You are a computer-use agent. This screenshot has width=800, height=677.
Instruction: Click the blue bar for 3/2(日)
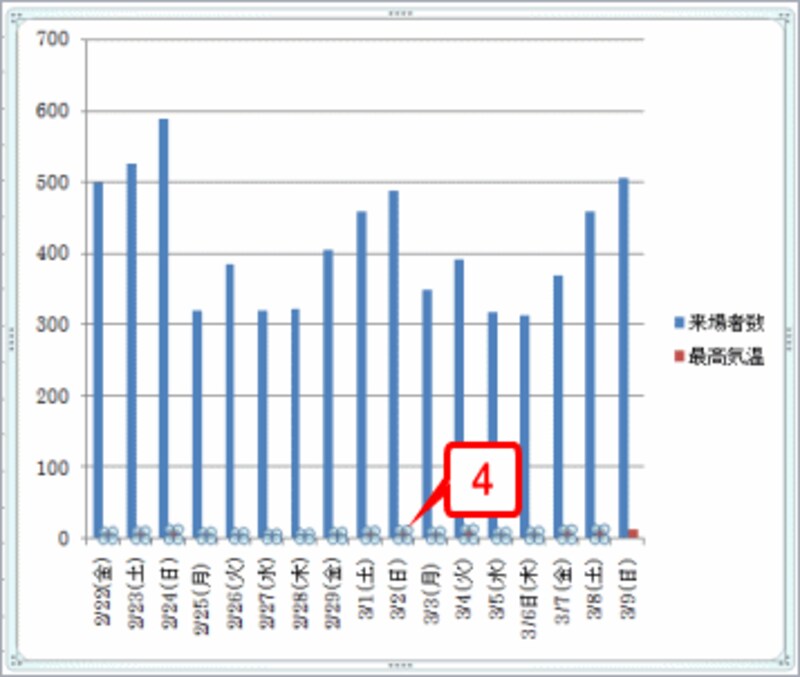point(393,360)
